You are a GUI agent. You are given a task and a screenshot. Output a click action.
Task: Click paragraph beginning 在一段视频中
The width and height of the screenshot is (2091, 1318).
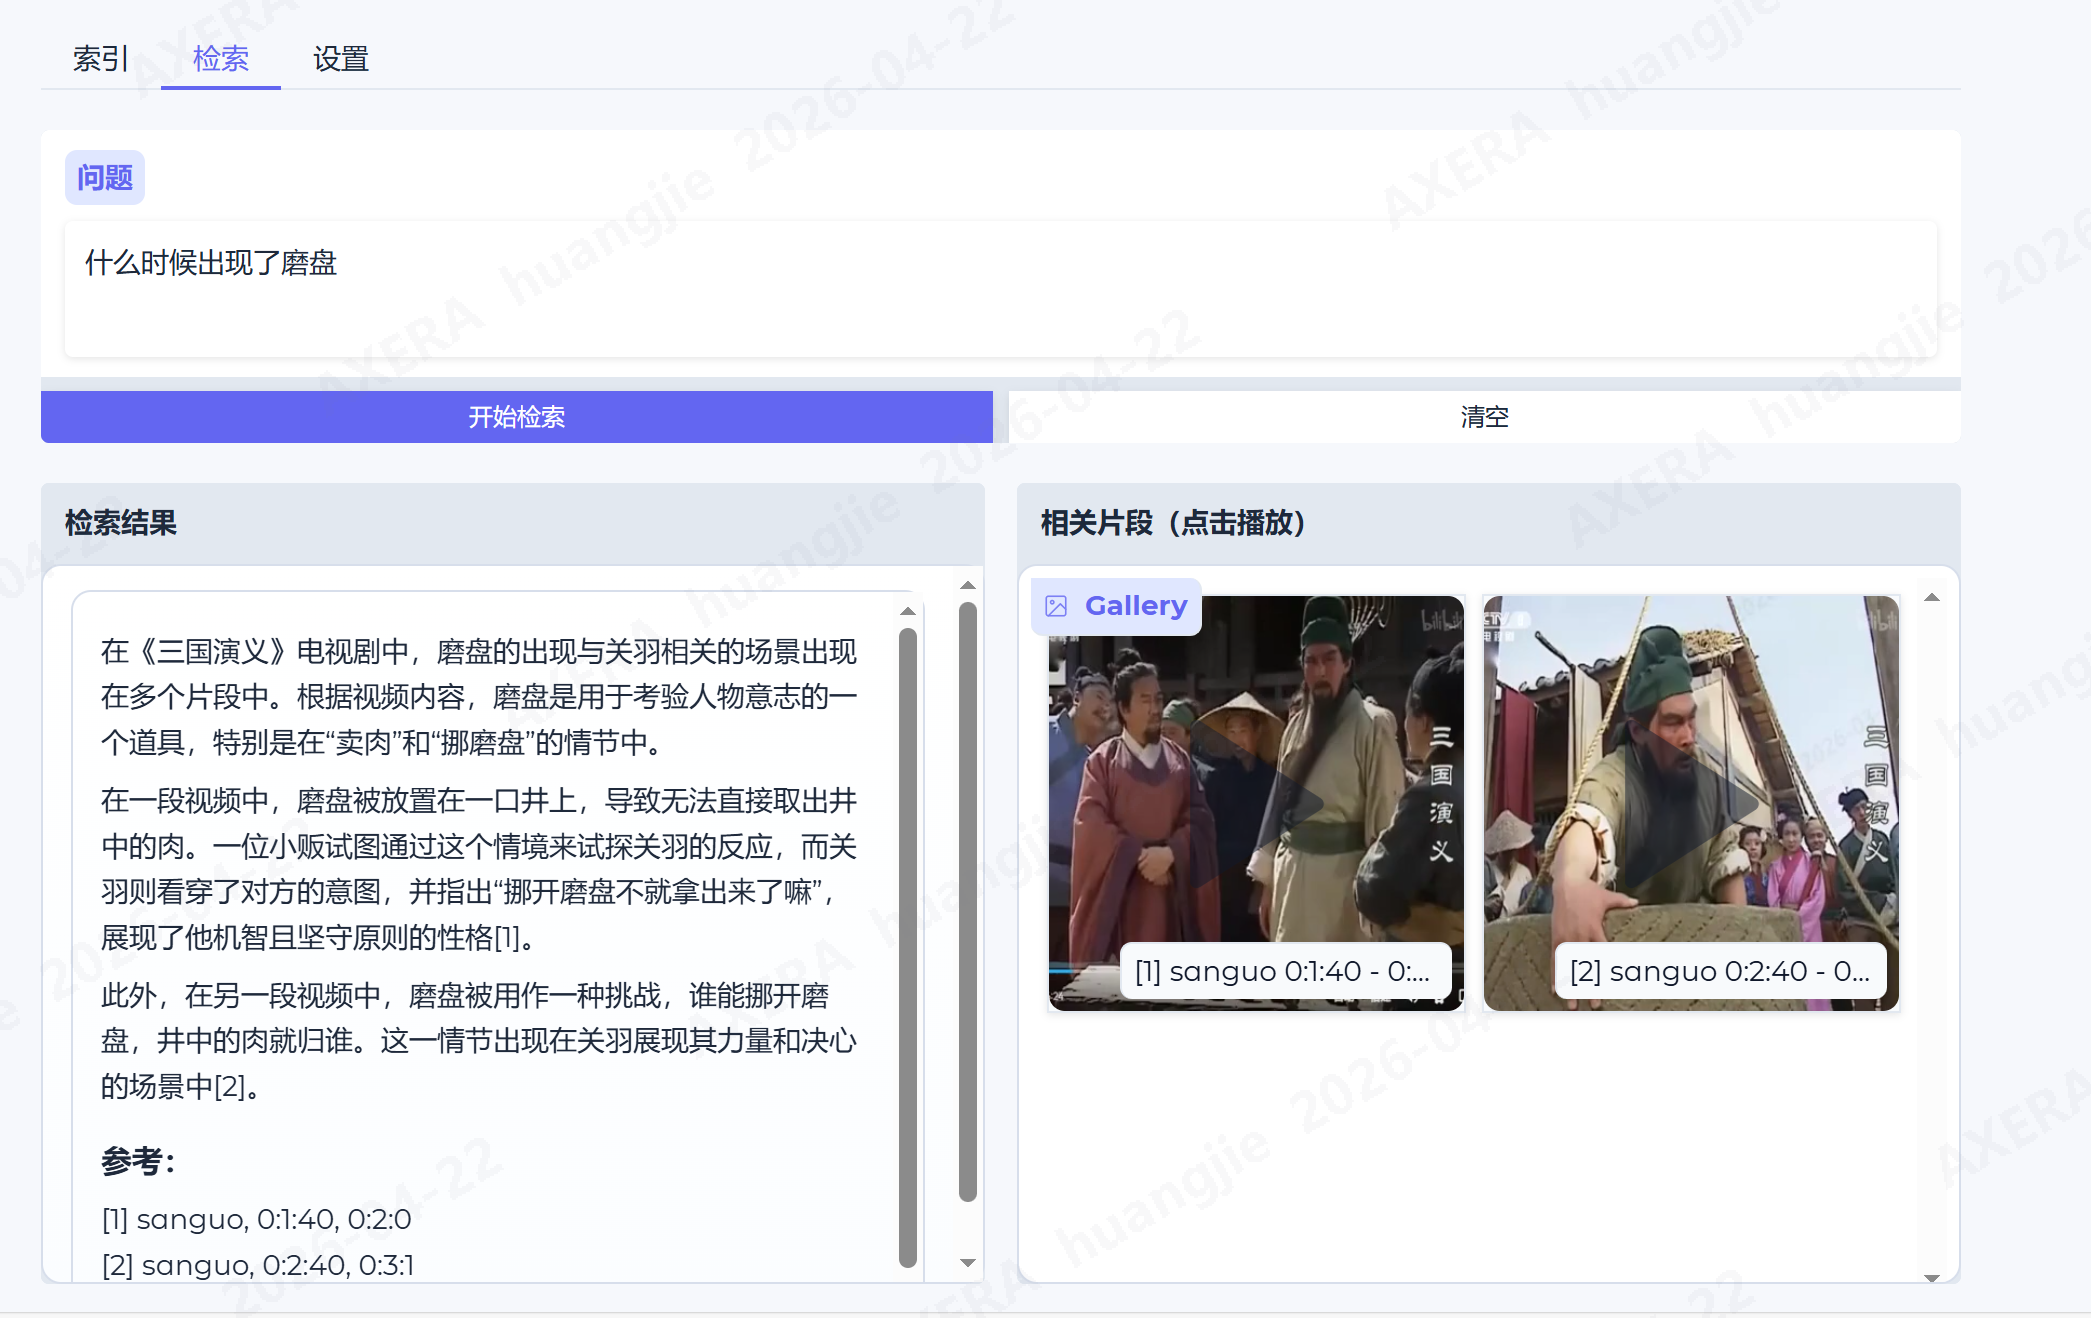point(479,869)
